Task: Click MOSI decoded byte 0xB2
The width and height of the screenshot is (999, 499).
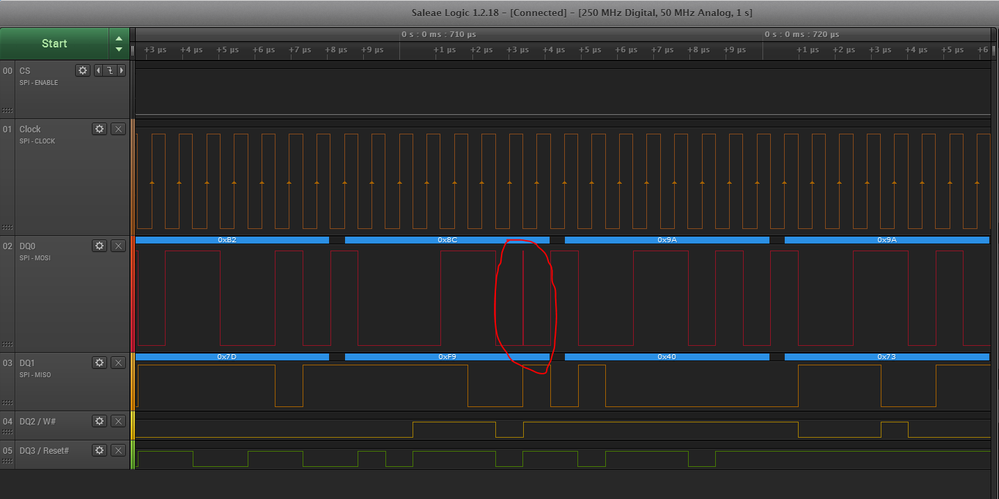Action: pyautogui.click(x=232, y=240)
